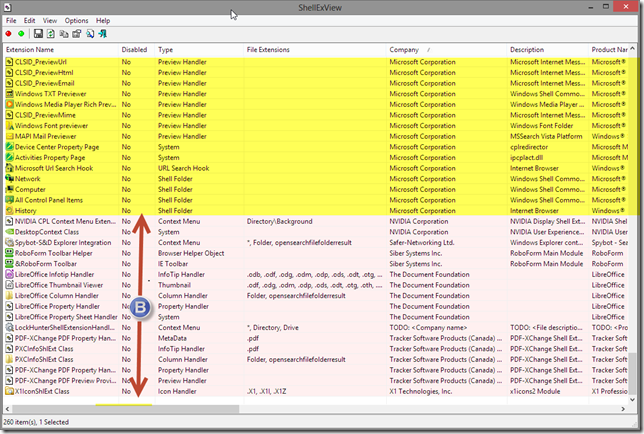Click the Save Selected Items floppy icon
Image resolution: width=644 pixels, height=434 pixels.
(38, 34)
